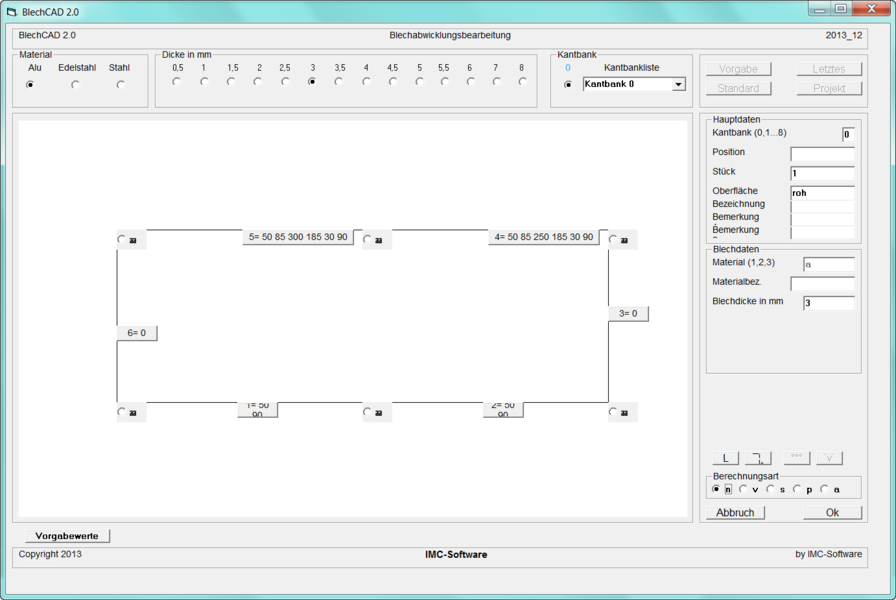Click the Letztes button
The image size is (896, 600).
coord(829,69)
